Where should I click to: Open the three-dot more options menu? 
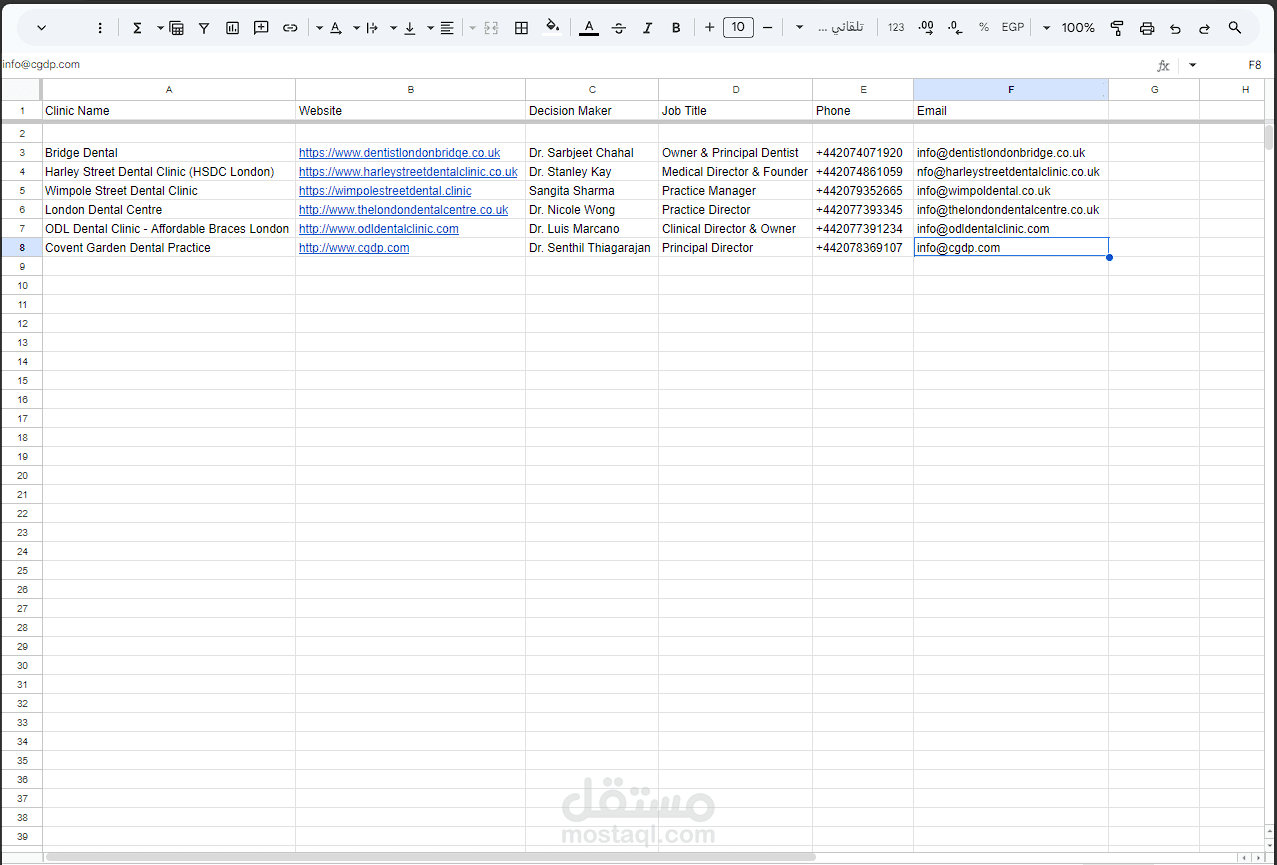(x=100, y=28)
